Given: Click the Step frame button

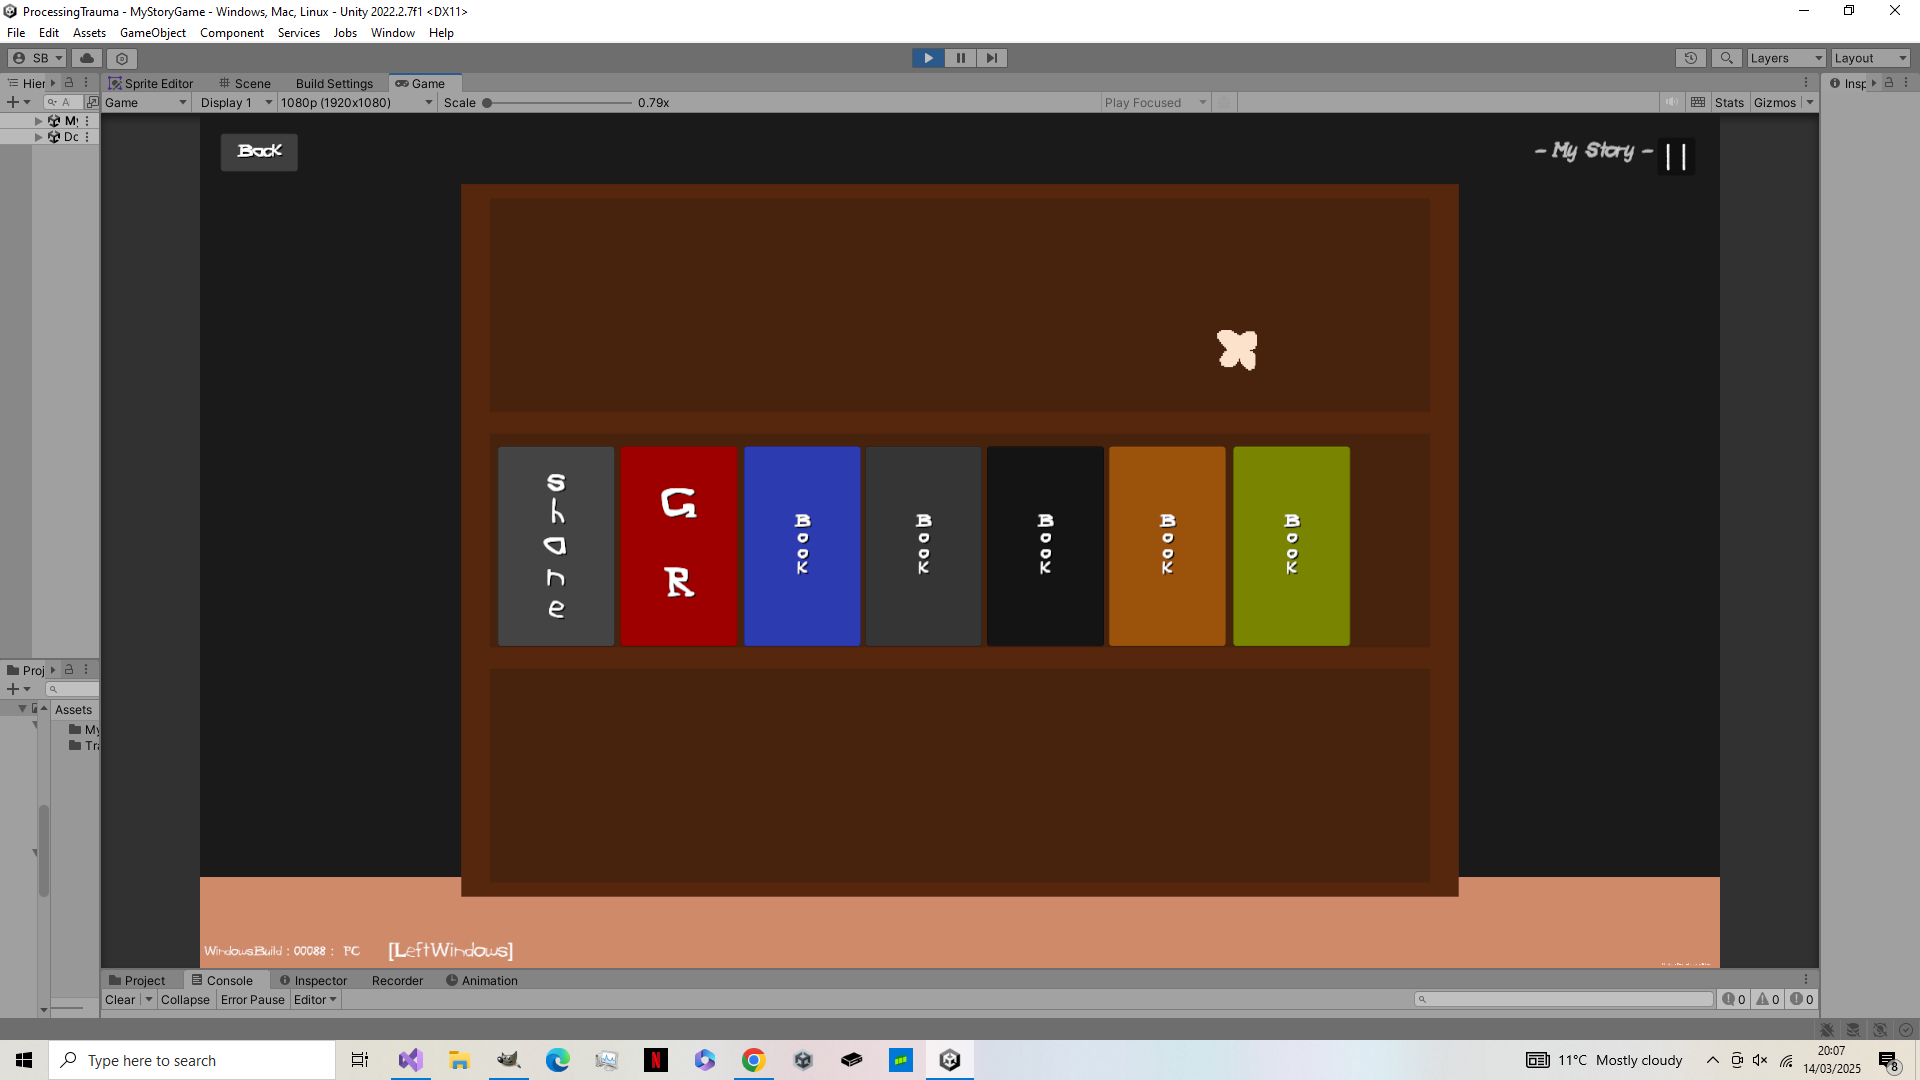Looking at the screenshot, I should (x=992, y=58).
